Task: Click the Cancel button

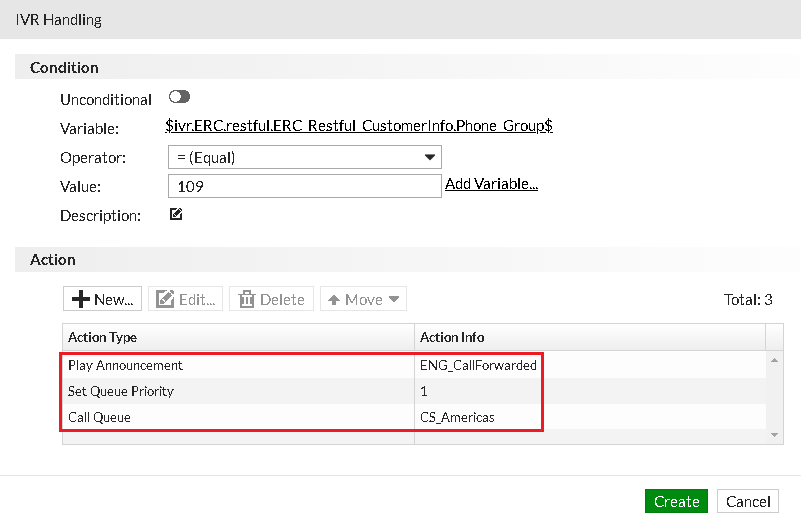Action: pyautogui.click(x=748, y=501)
